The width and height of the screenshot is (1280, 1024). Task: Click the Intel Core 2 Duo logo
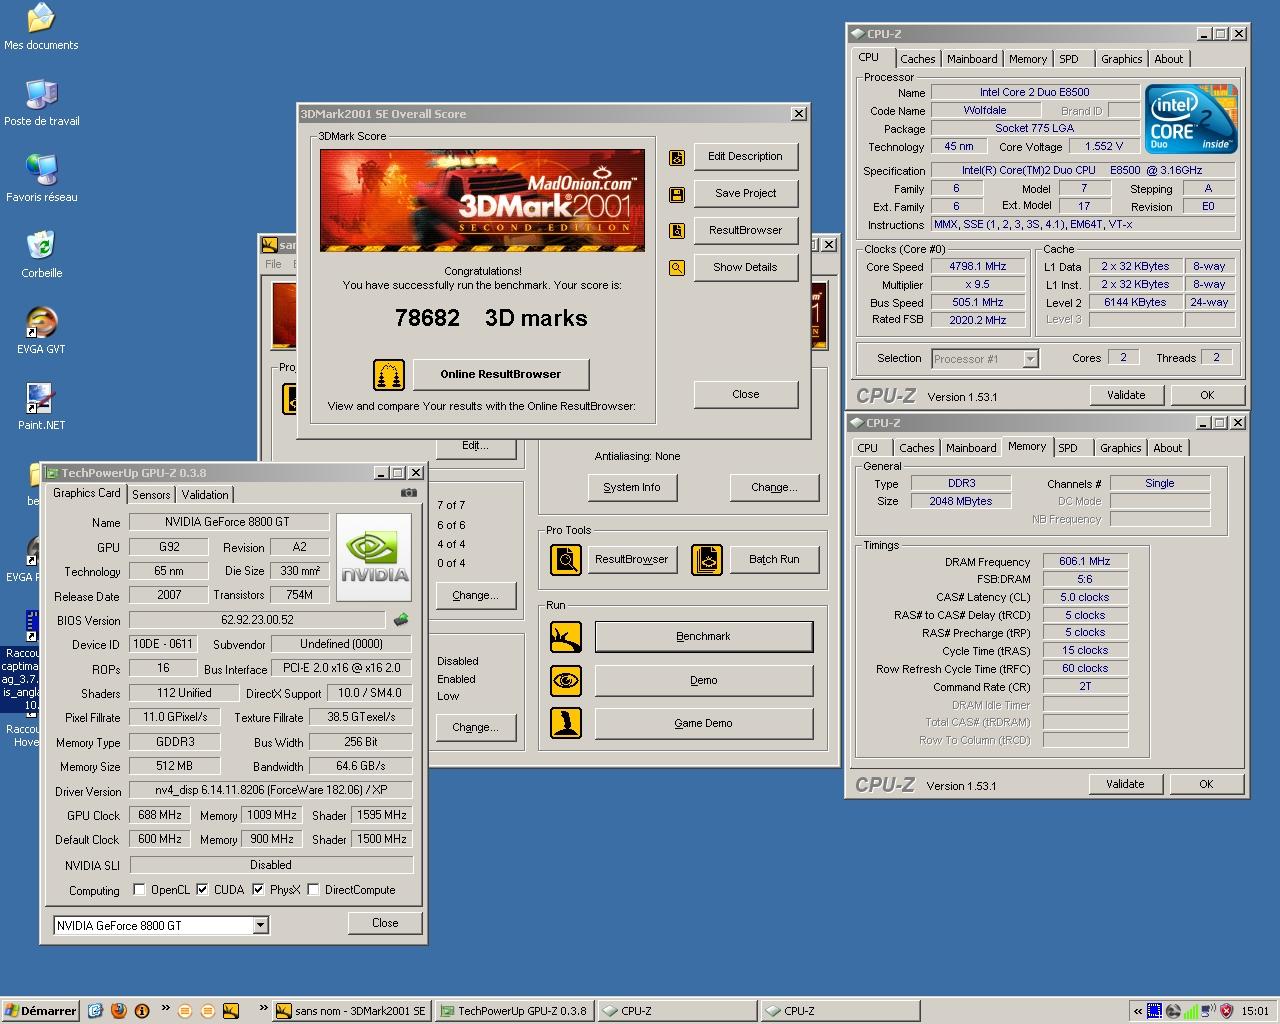[x=1191, y=119]
